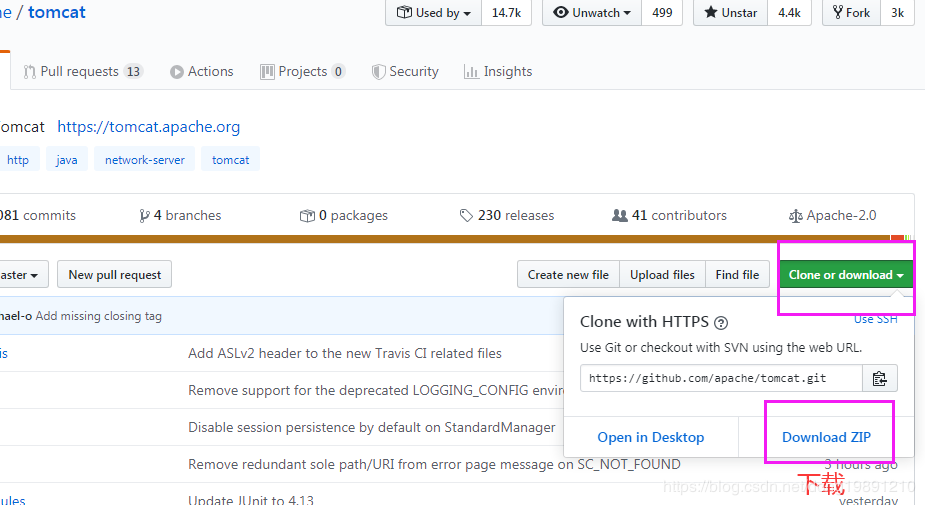Viewport: 925px width, 505px height.
Task: Click the pull requests count badge 13
Action: tap(133, 71)
